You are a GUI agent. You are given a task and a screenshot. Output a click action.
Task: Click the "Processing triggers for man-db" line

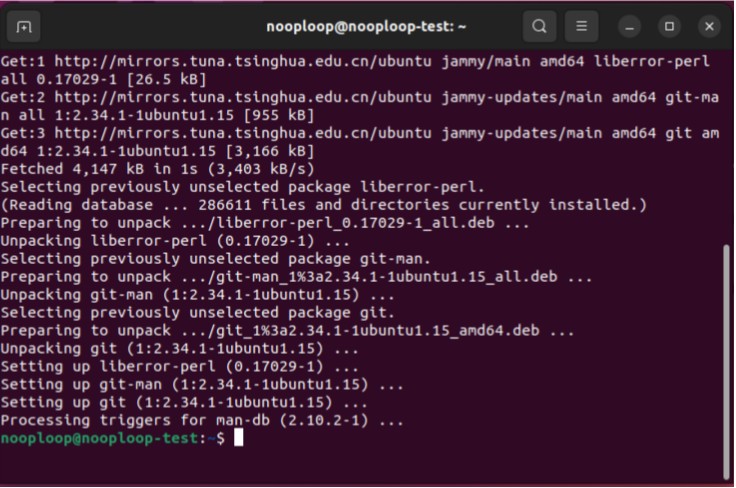point(202,421)
